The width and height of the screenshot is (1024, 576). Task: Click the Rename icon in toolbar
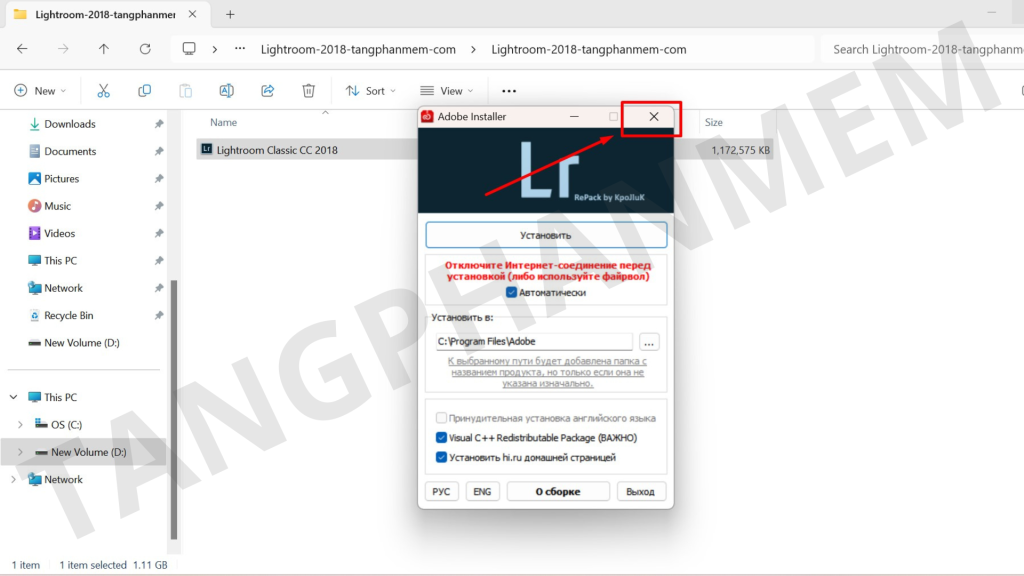226,91
